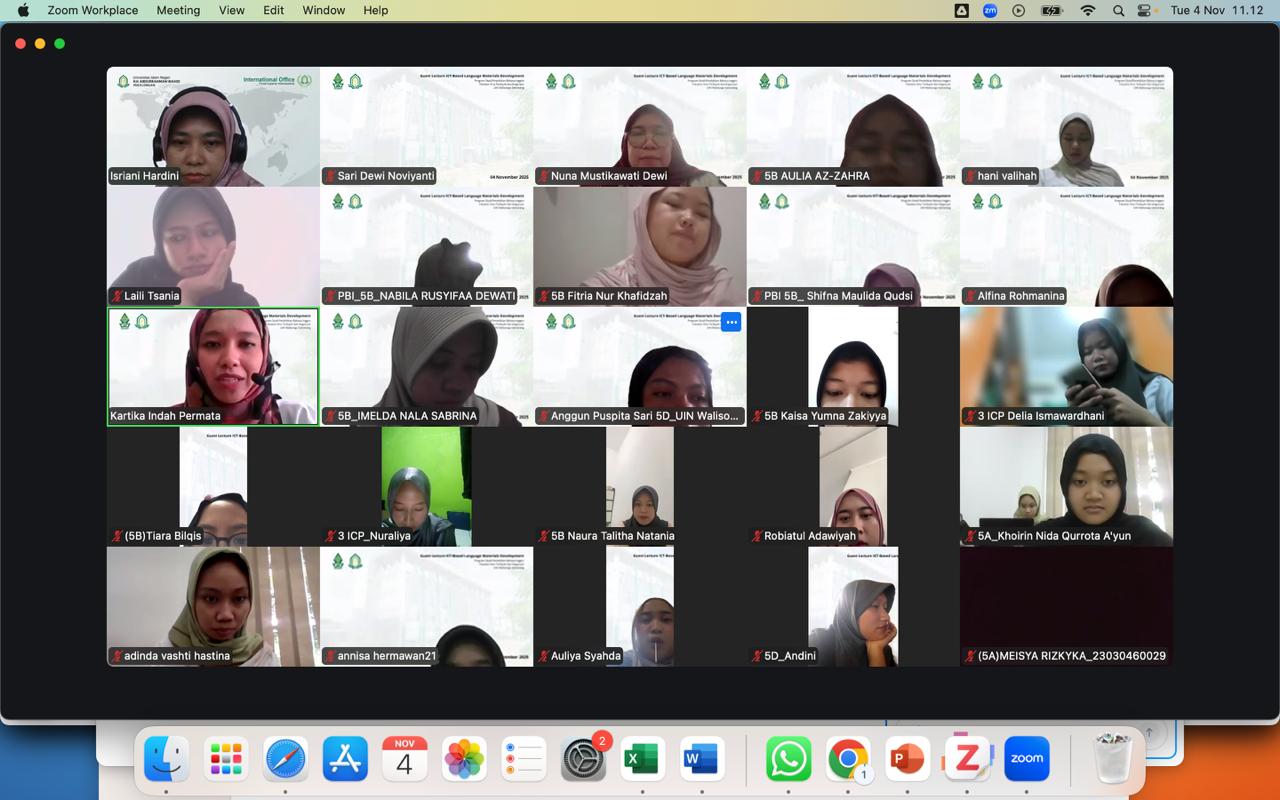Viewport: 1280px width, 800px height.
Task: Launch WhatsApp from the Dock
Action: [x=788, y=759]
